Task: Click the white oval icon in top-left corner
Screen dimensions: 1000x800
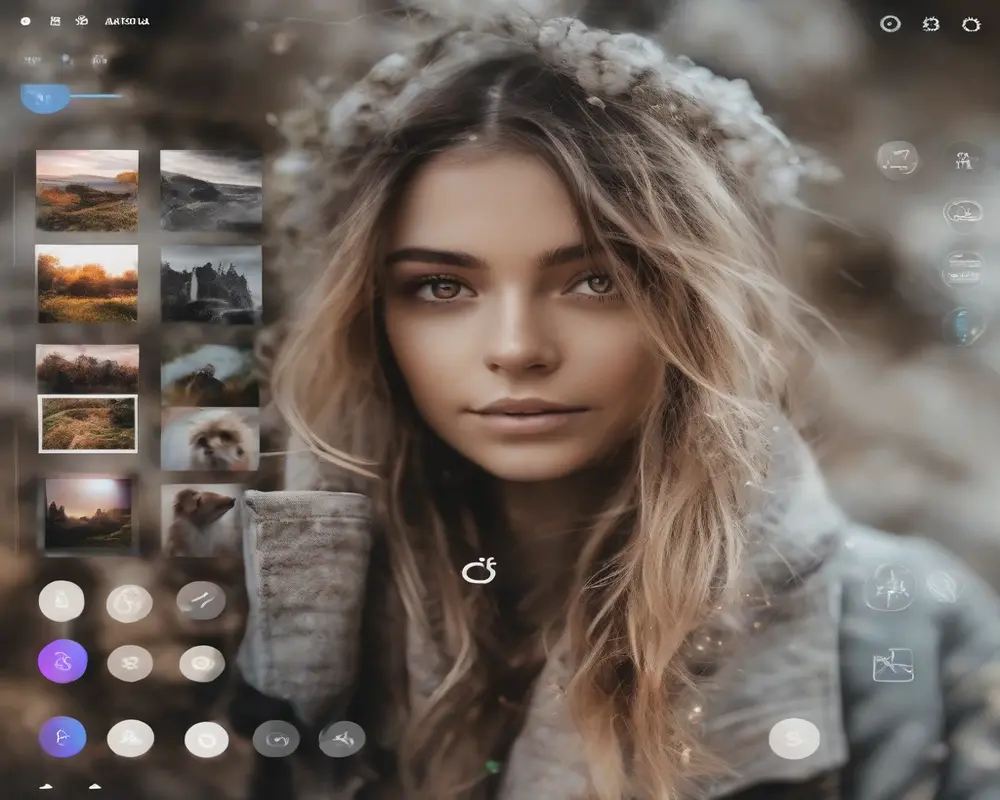Action: click(26, 21)
